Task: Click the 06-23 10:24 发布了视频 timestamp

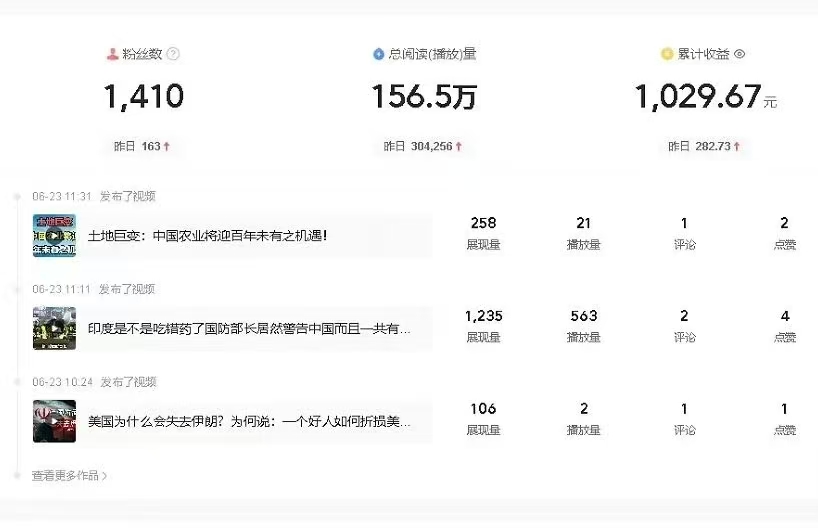Action: tap(94, 382)
